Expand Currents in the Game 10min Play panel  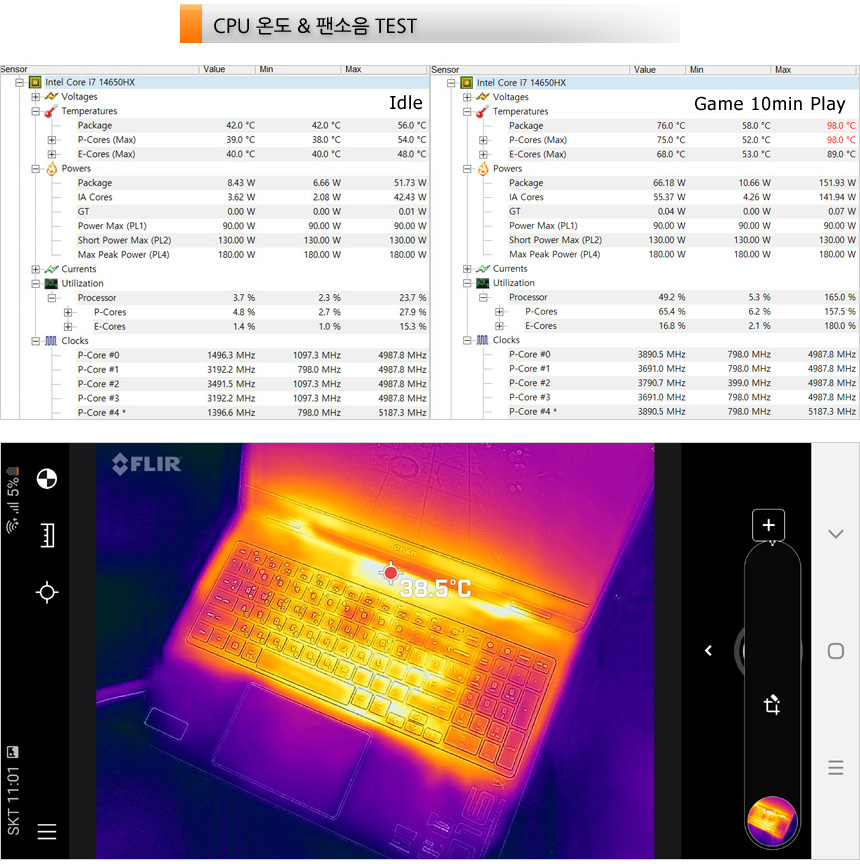point(467,269)
